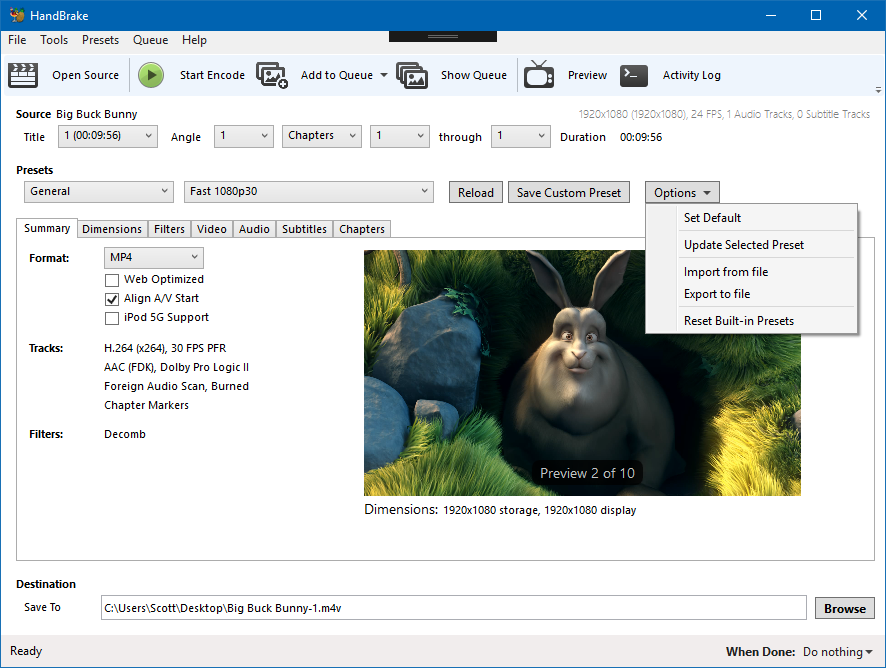Click the green Start Encode play icon
The image size is (886, 668).
click(x=151, y=75)
